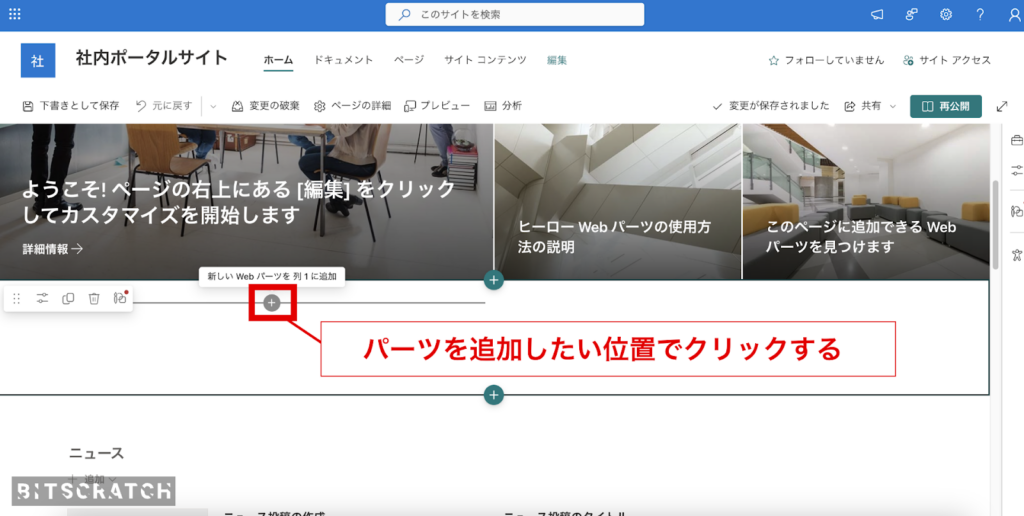
Task: Open the settings gear in header
Action: pyautogui.click(x=945, y=15)
